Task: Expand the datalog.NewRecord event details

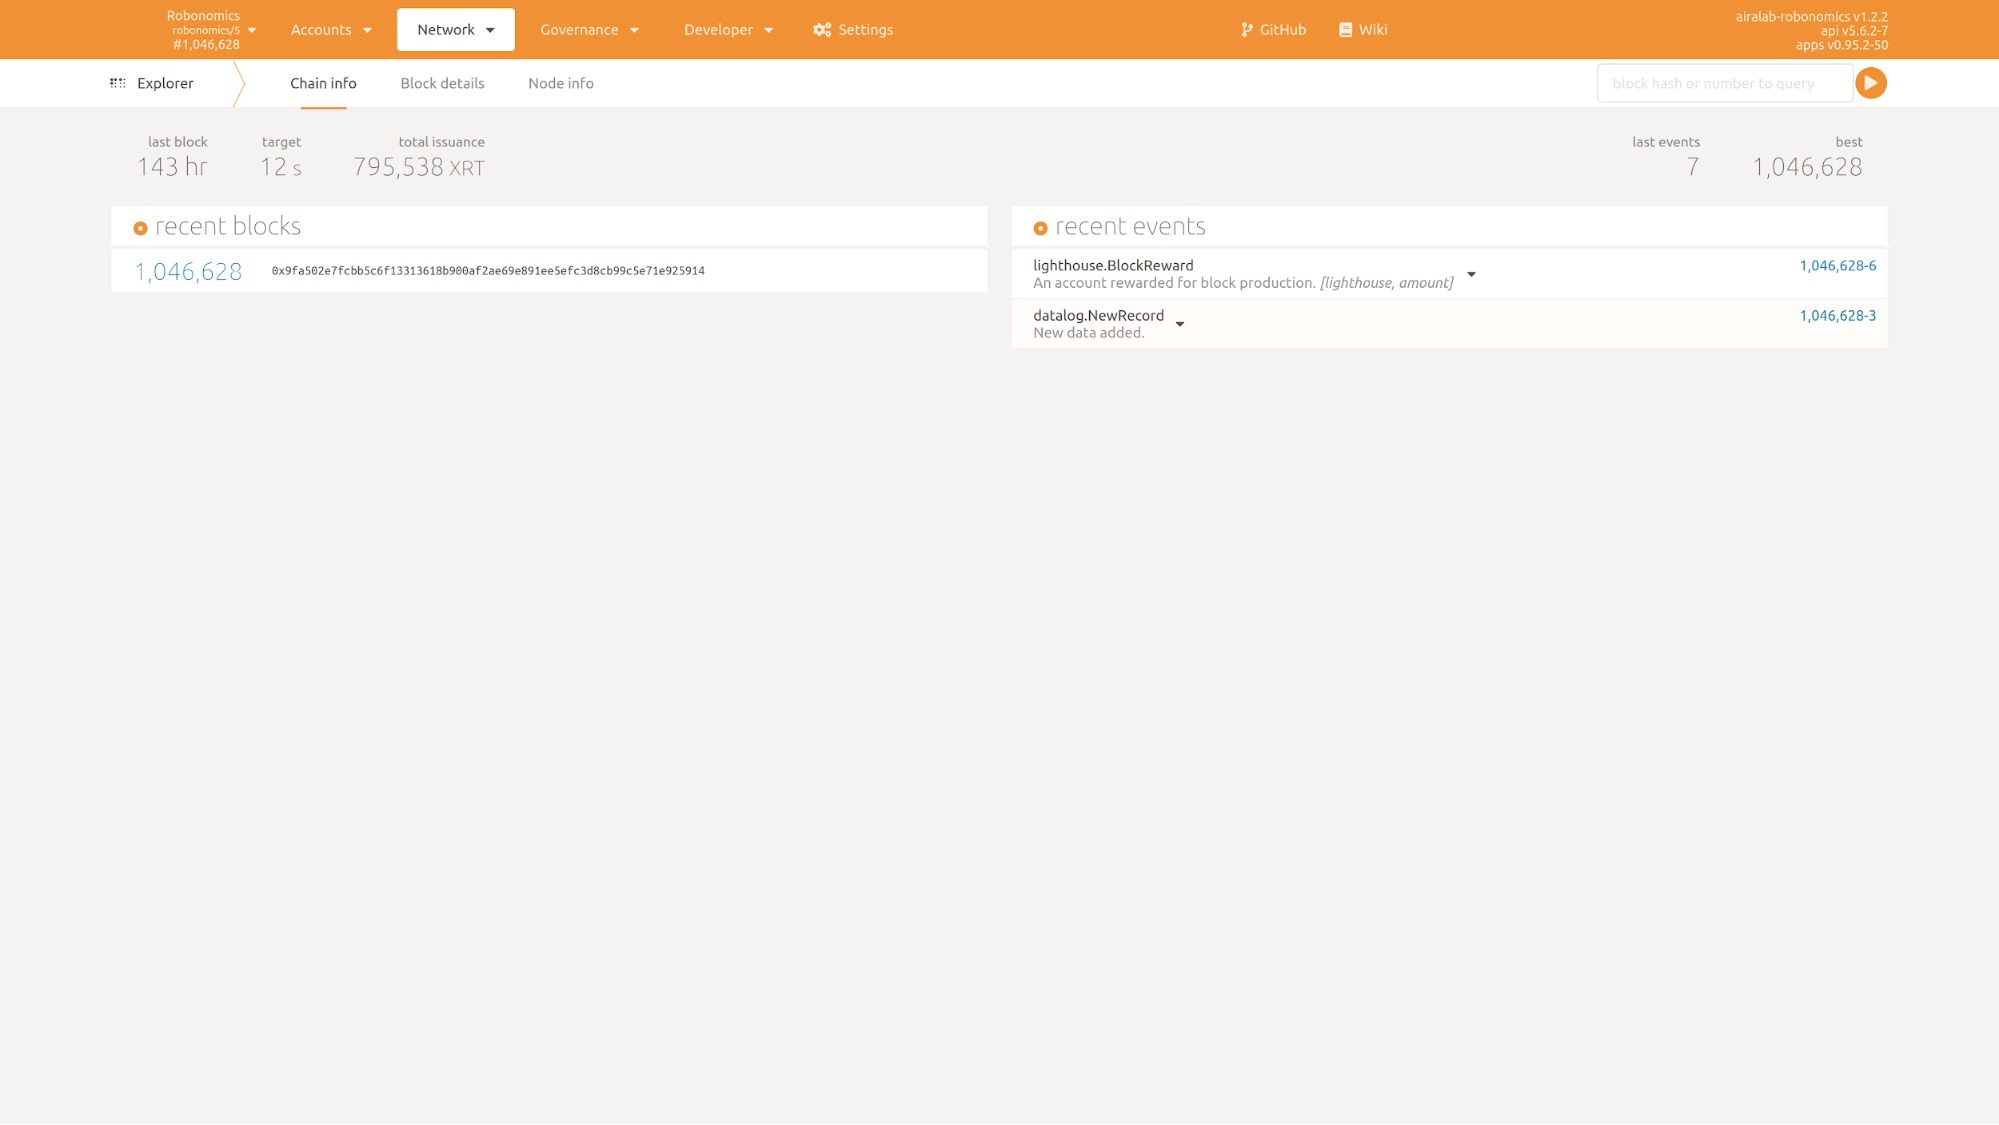Action: coord(1180,324)
